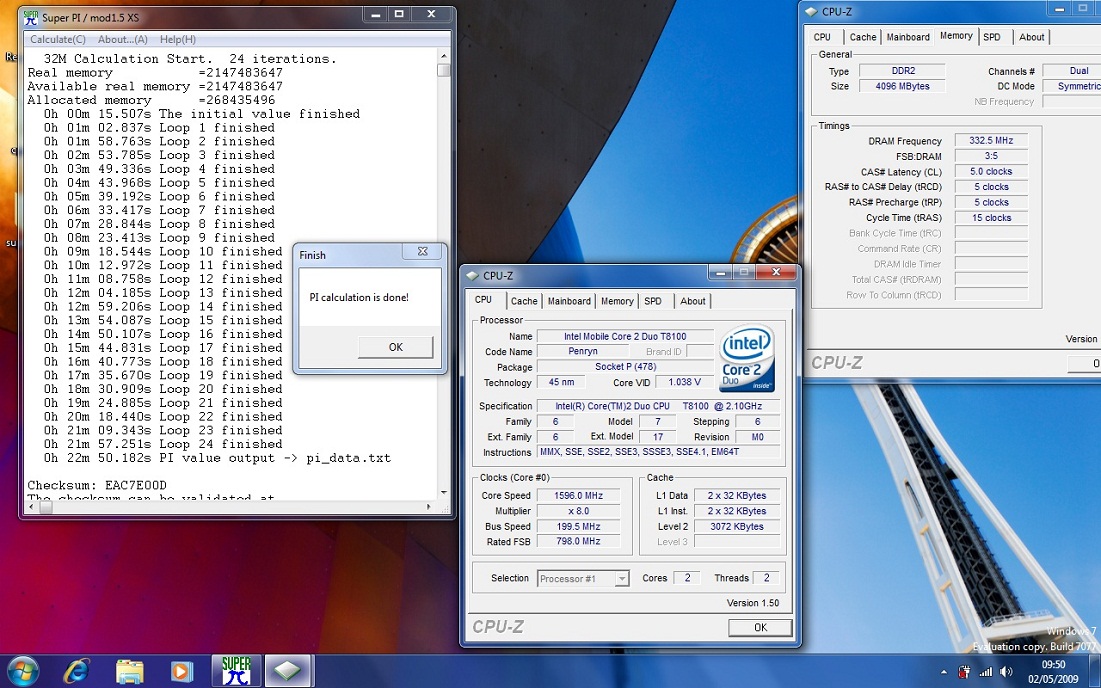Click Memory CPU-Z window title icon
The height and width of the screenshot is (688, 1101).
(x=811, y=12)
